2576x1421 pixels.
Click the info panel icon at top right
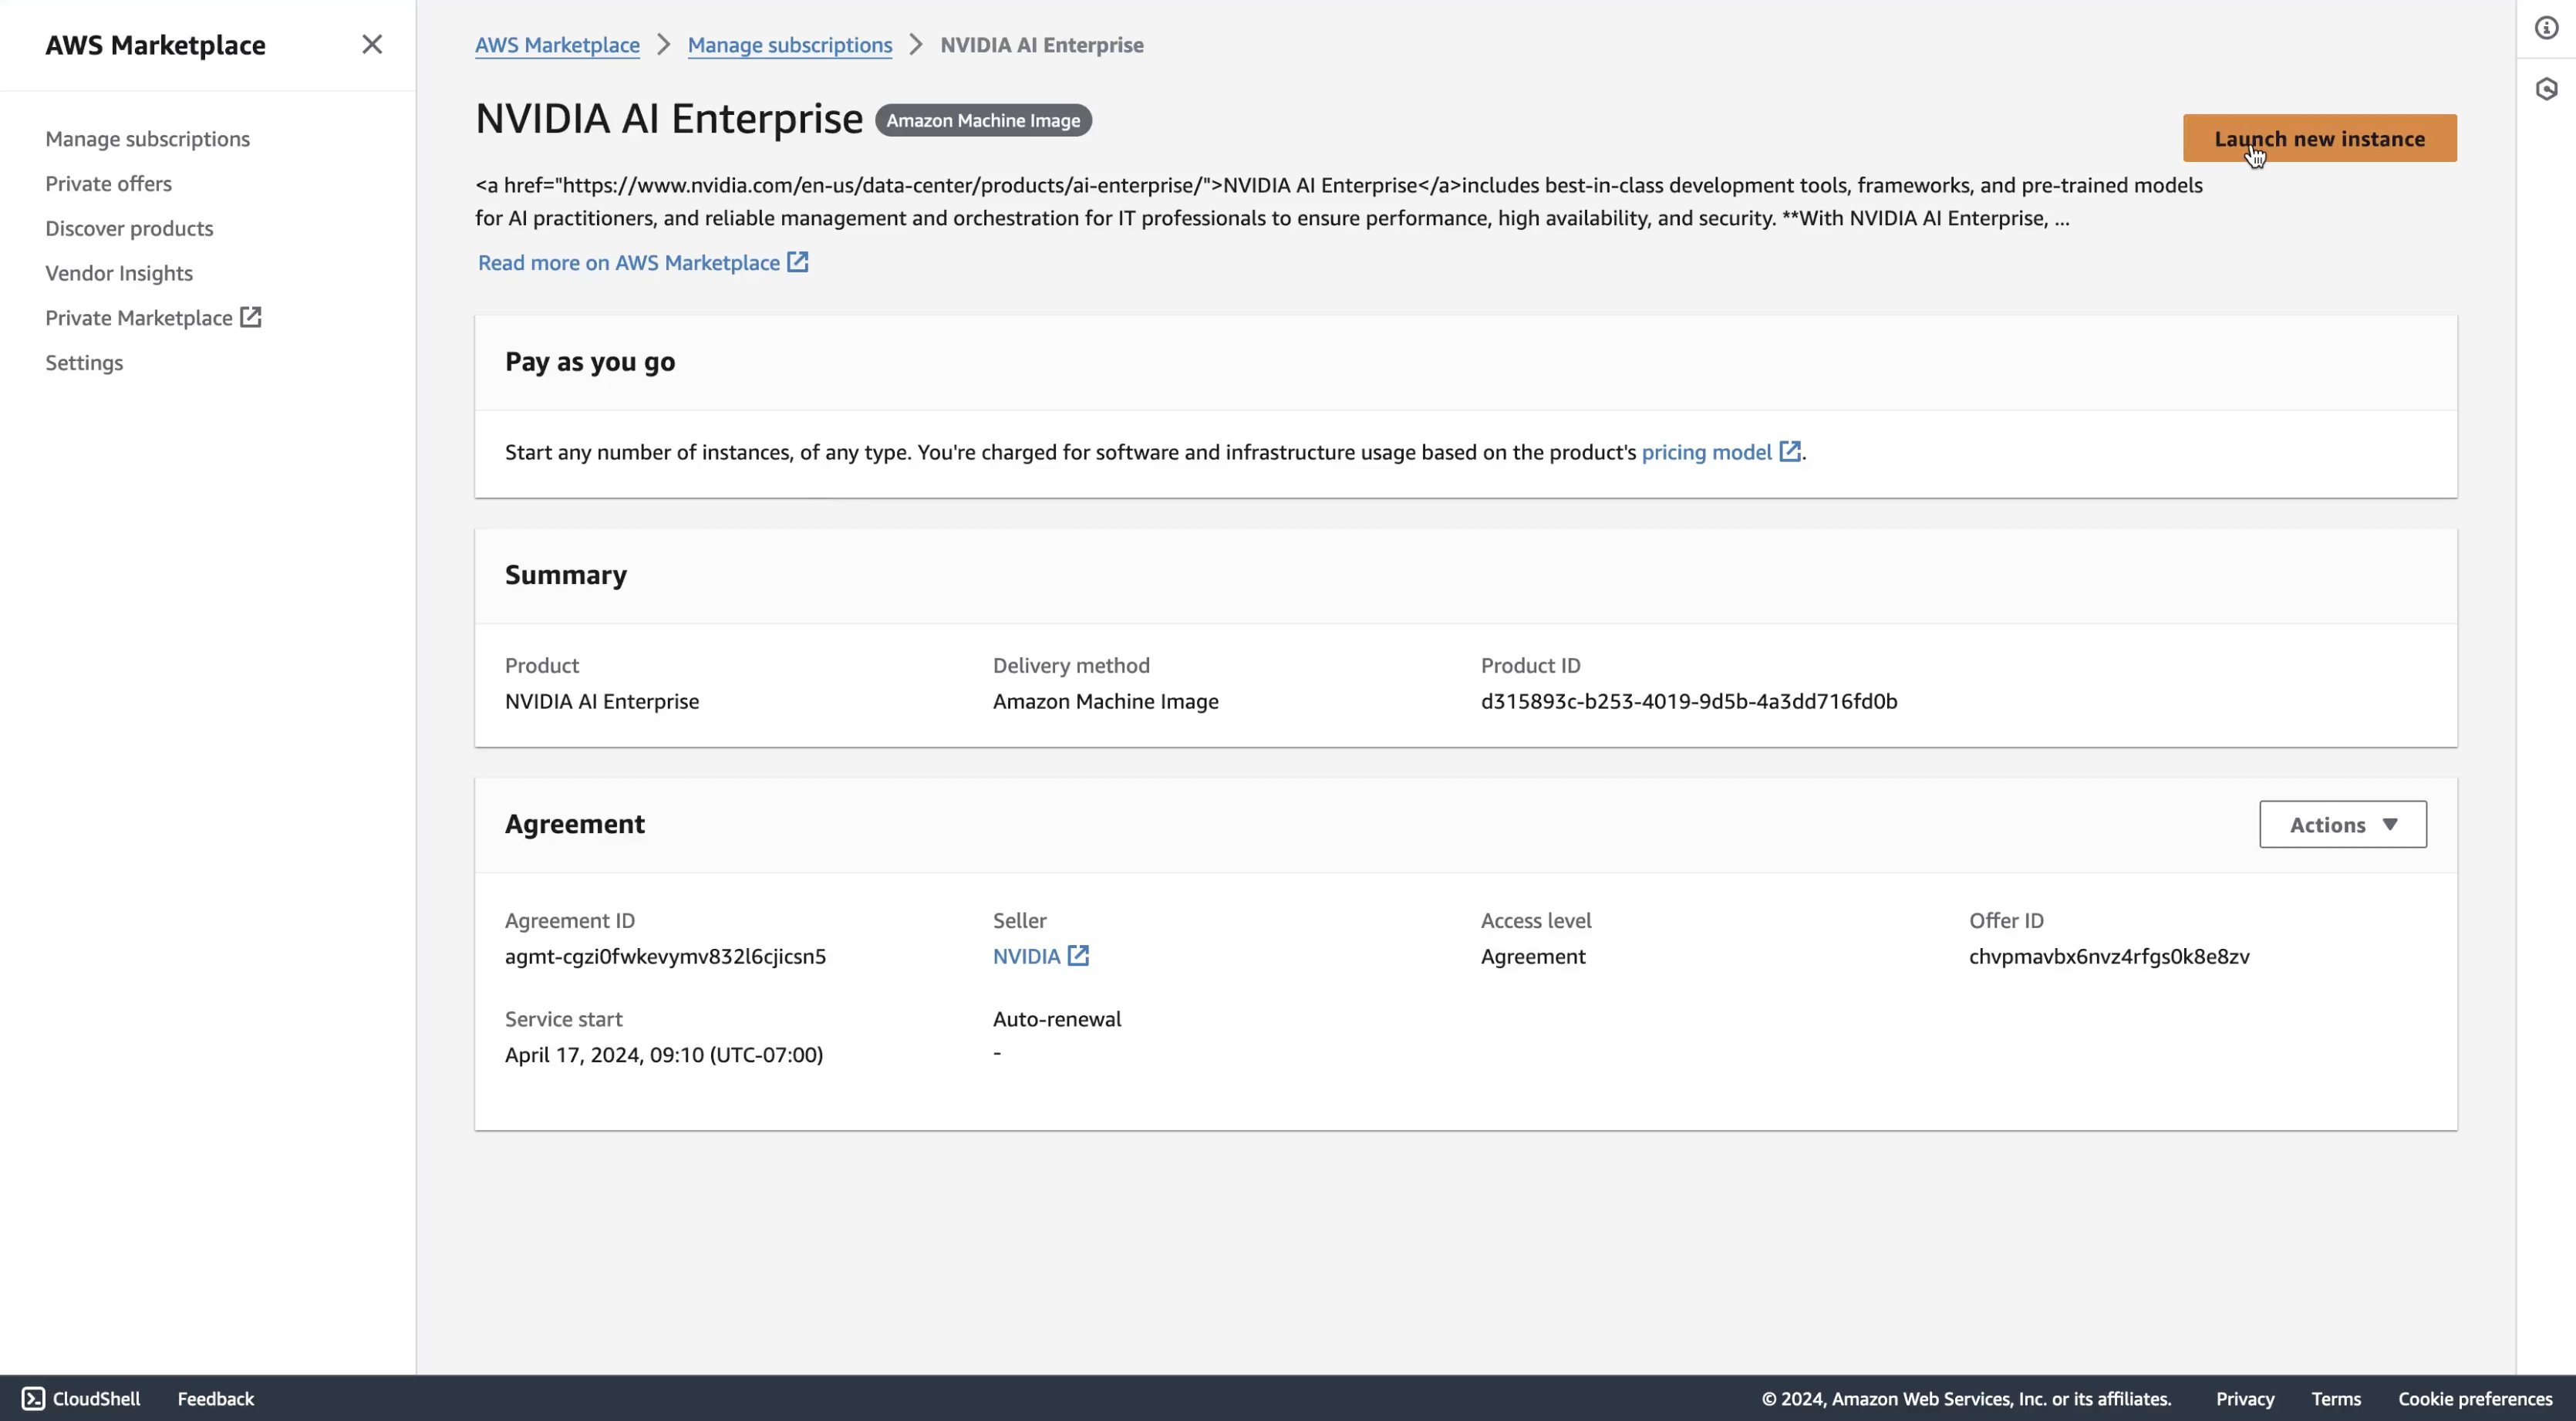[2546, 28]
